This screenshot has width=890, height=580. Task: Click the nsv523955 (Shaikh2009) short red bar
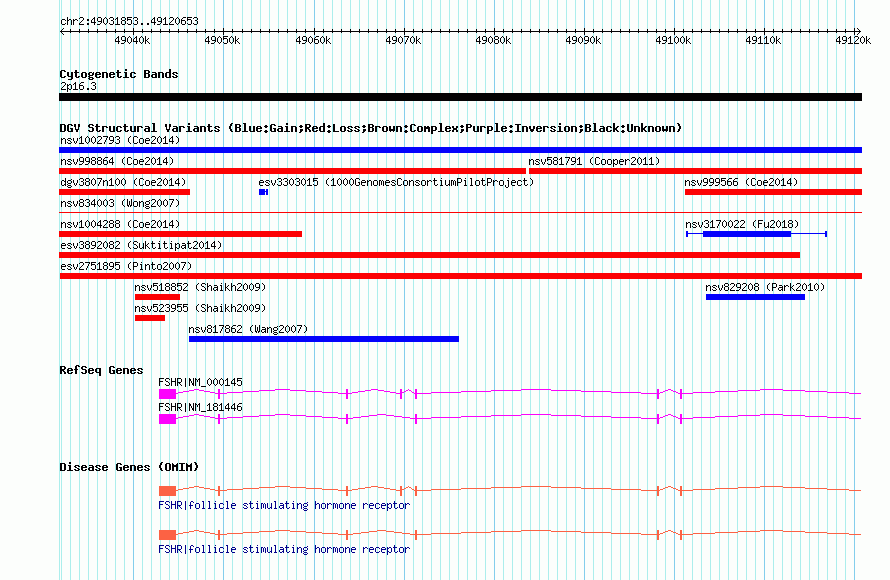(x=150, y=318)
